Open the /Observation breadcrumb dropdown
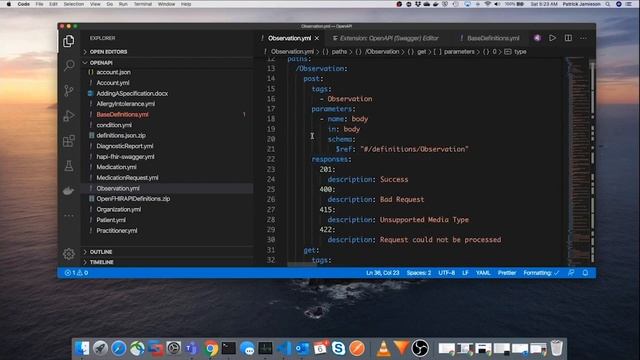The image size is (640, 360). click(x=382, y=52)
